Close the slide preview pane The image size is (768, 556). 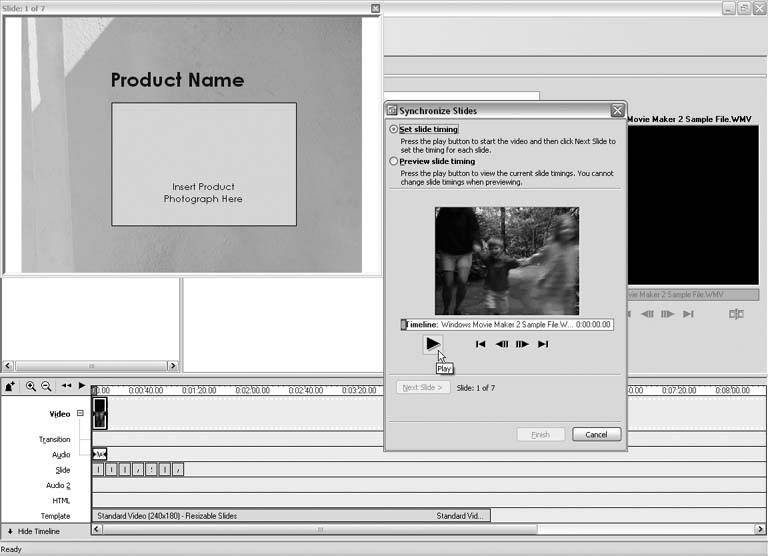[x=375, y=9]
